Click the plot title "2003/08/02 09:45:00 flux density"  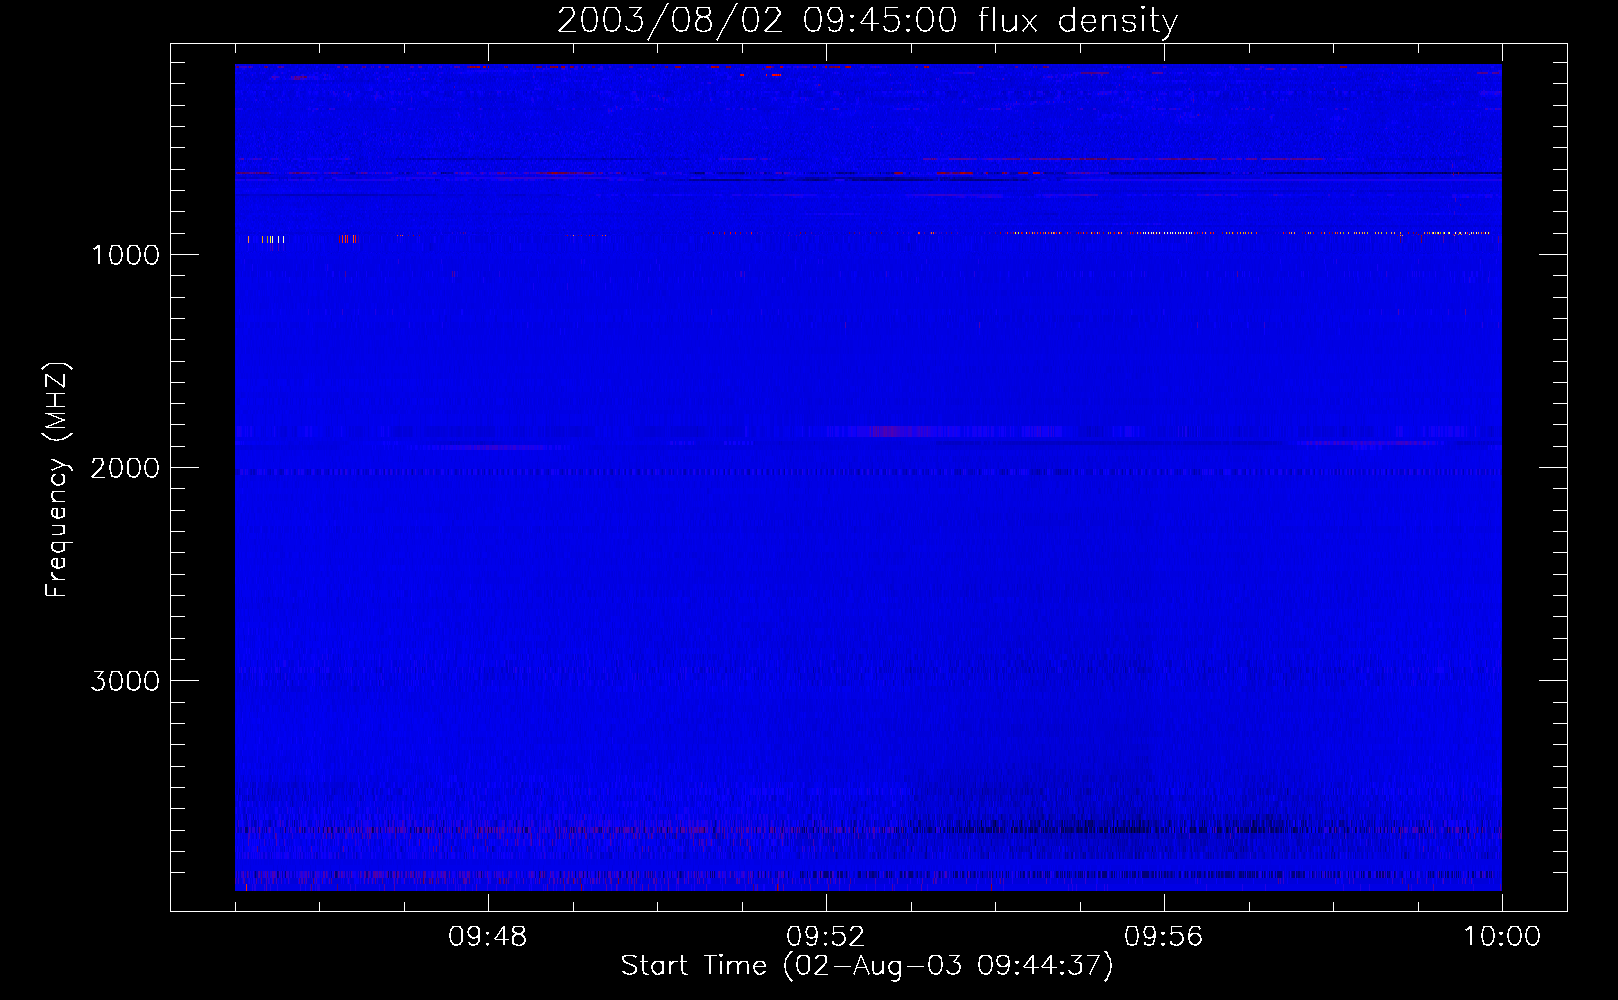click(867, 21)
